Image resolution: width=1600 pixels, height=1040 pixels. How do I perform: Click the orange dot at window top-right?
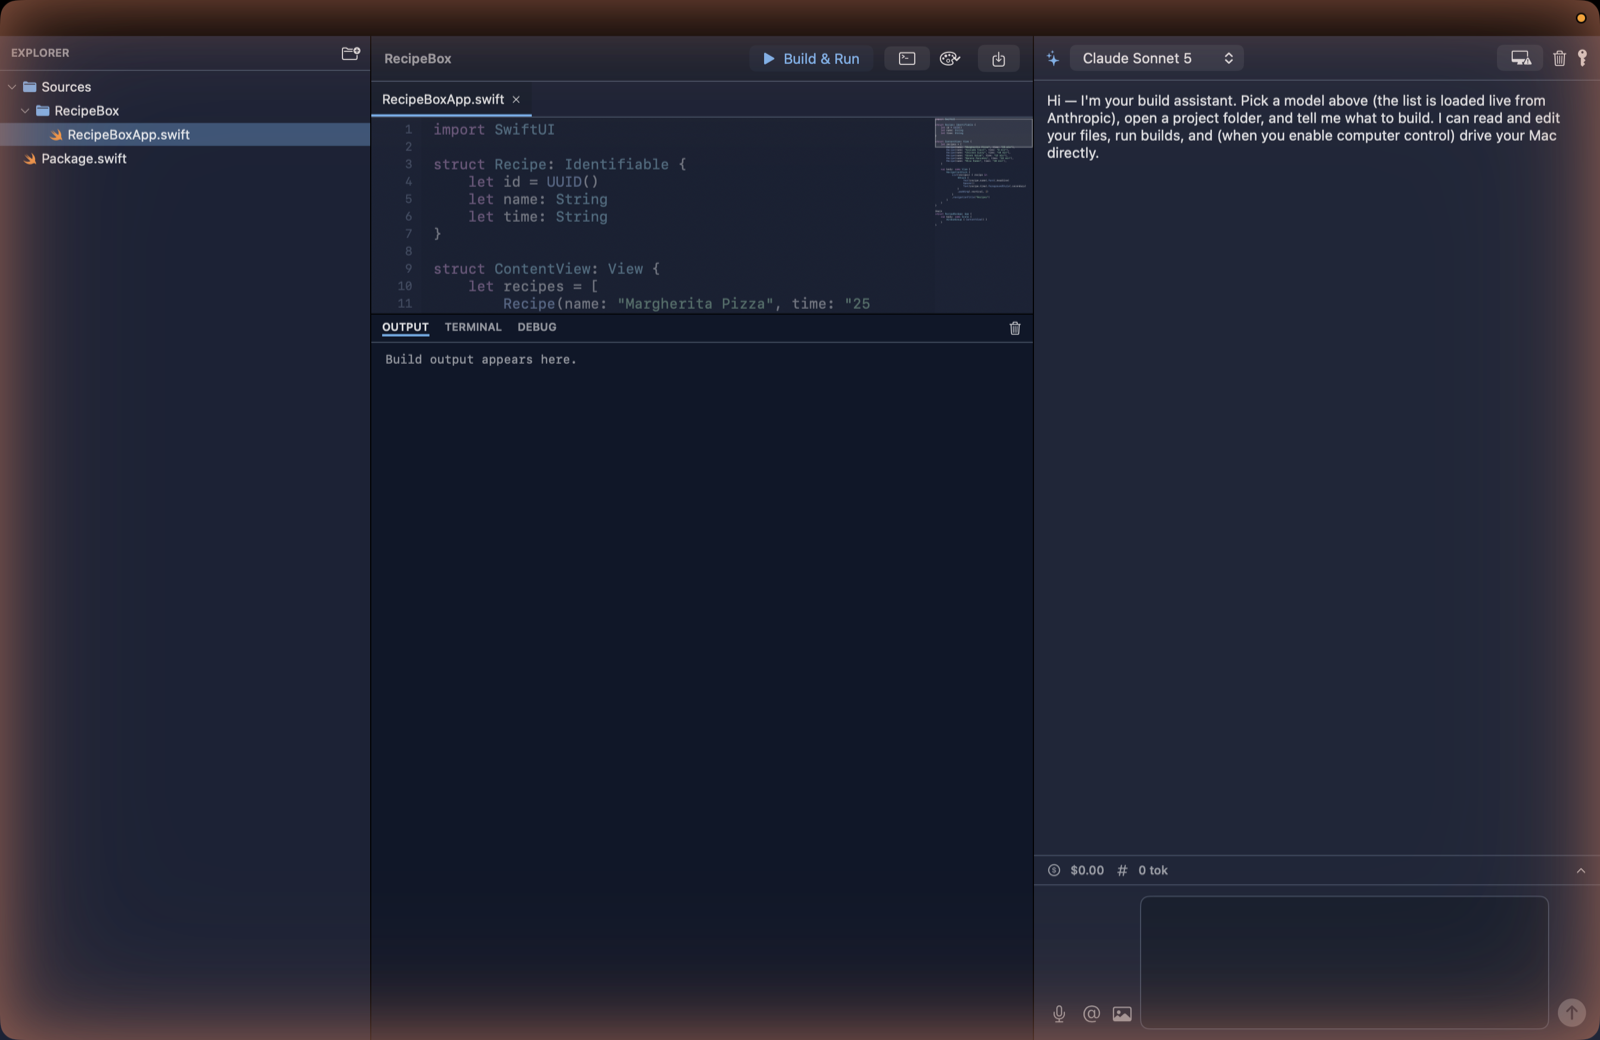click(x=1581, y=18)
